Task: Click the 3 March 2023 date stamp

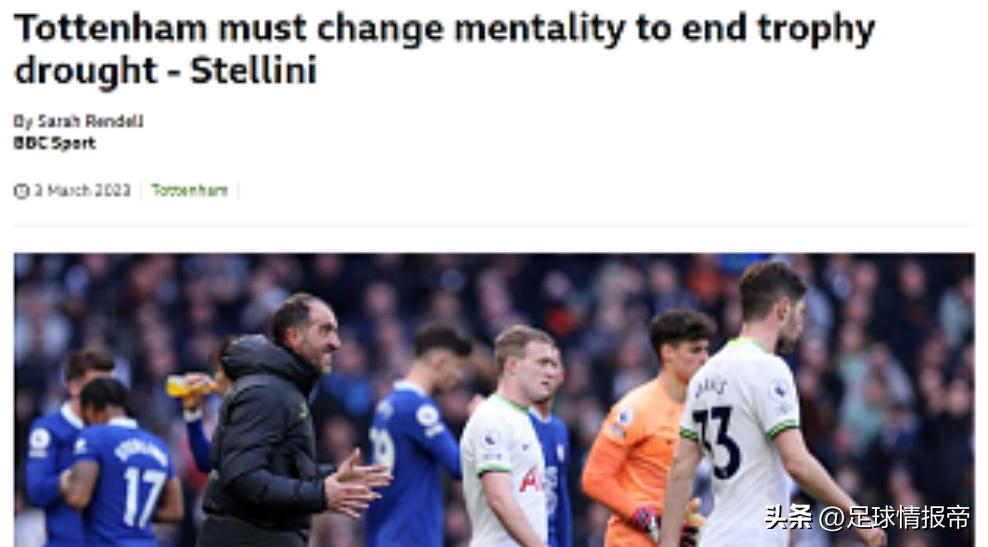Action: click(x=83, y=190)
